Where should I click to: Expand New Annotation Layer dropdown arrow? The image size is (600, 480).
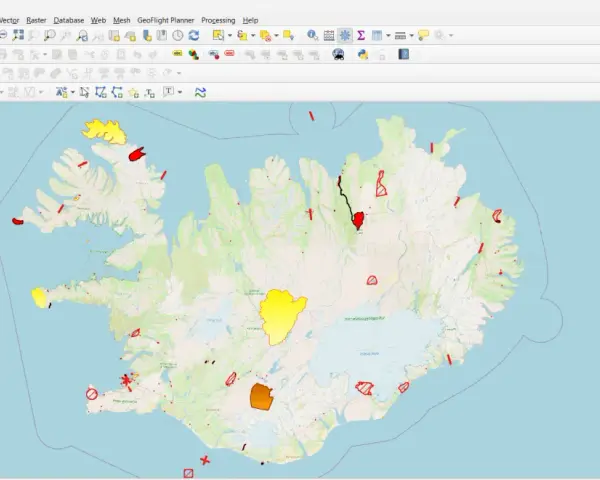pyautogui.click(x=73, y=92)
